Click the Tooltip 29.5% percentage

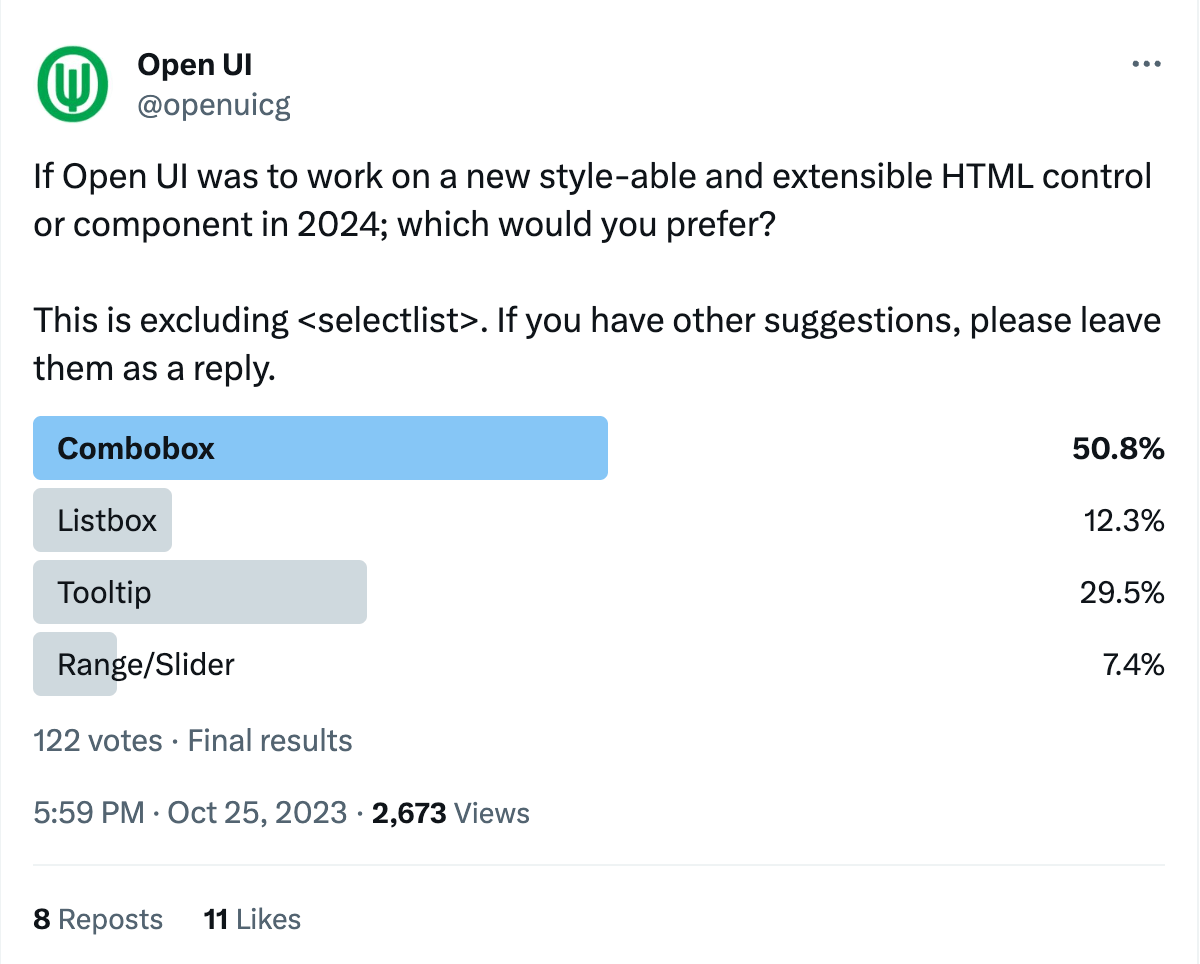tap(1122, 592)
